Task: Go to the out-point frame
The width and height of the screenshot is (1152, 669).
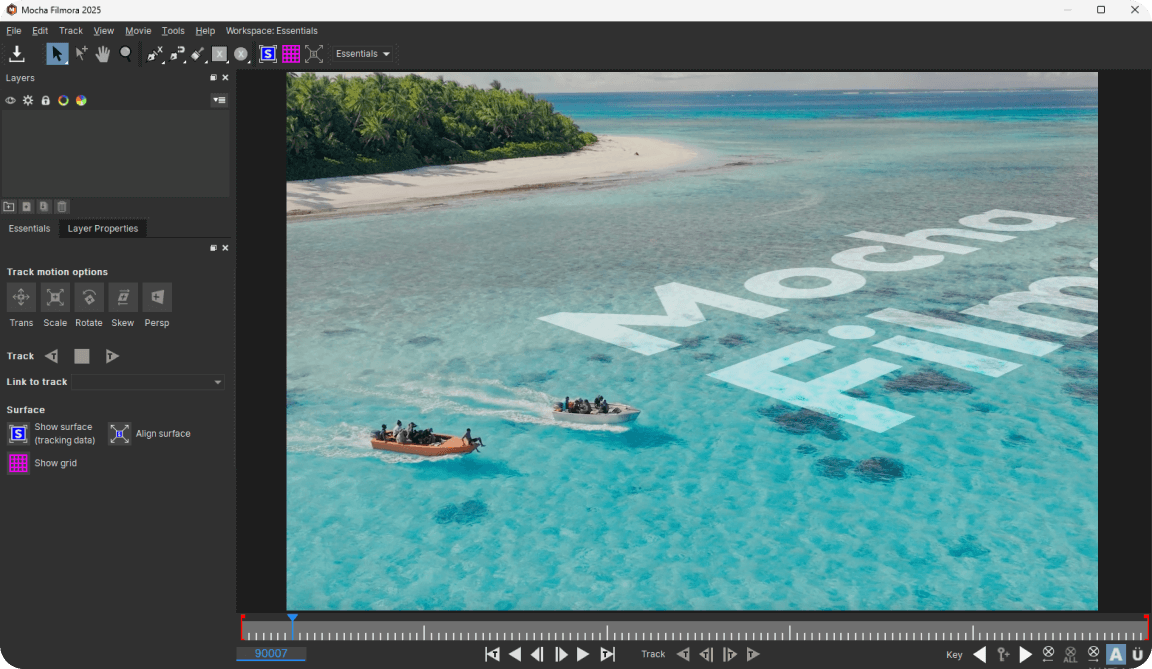Action: (x=607, y=654)
